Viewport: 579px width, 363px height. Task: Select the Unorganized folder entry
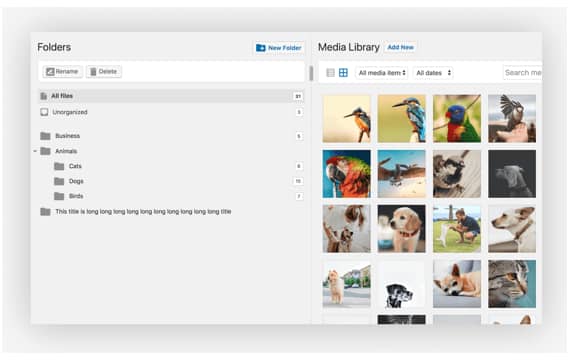pyautogui.click(x=171, y=112)
